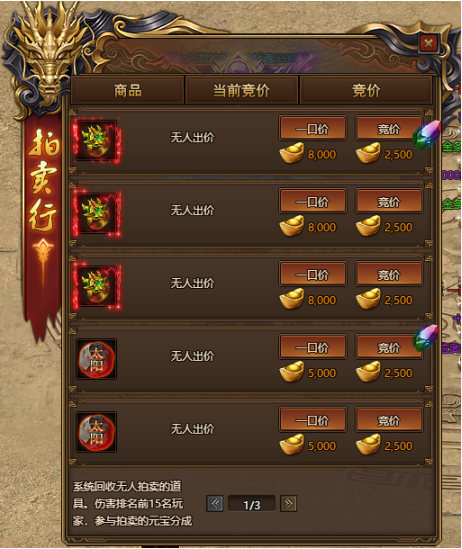Click the gold ingot next to the first 8,000 price
Image resolution: width=462 pixels, height=549 pixels.
pos(291,153)
